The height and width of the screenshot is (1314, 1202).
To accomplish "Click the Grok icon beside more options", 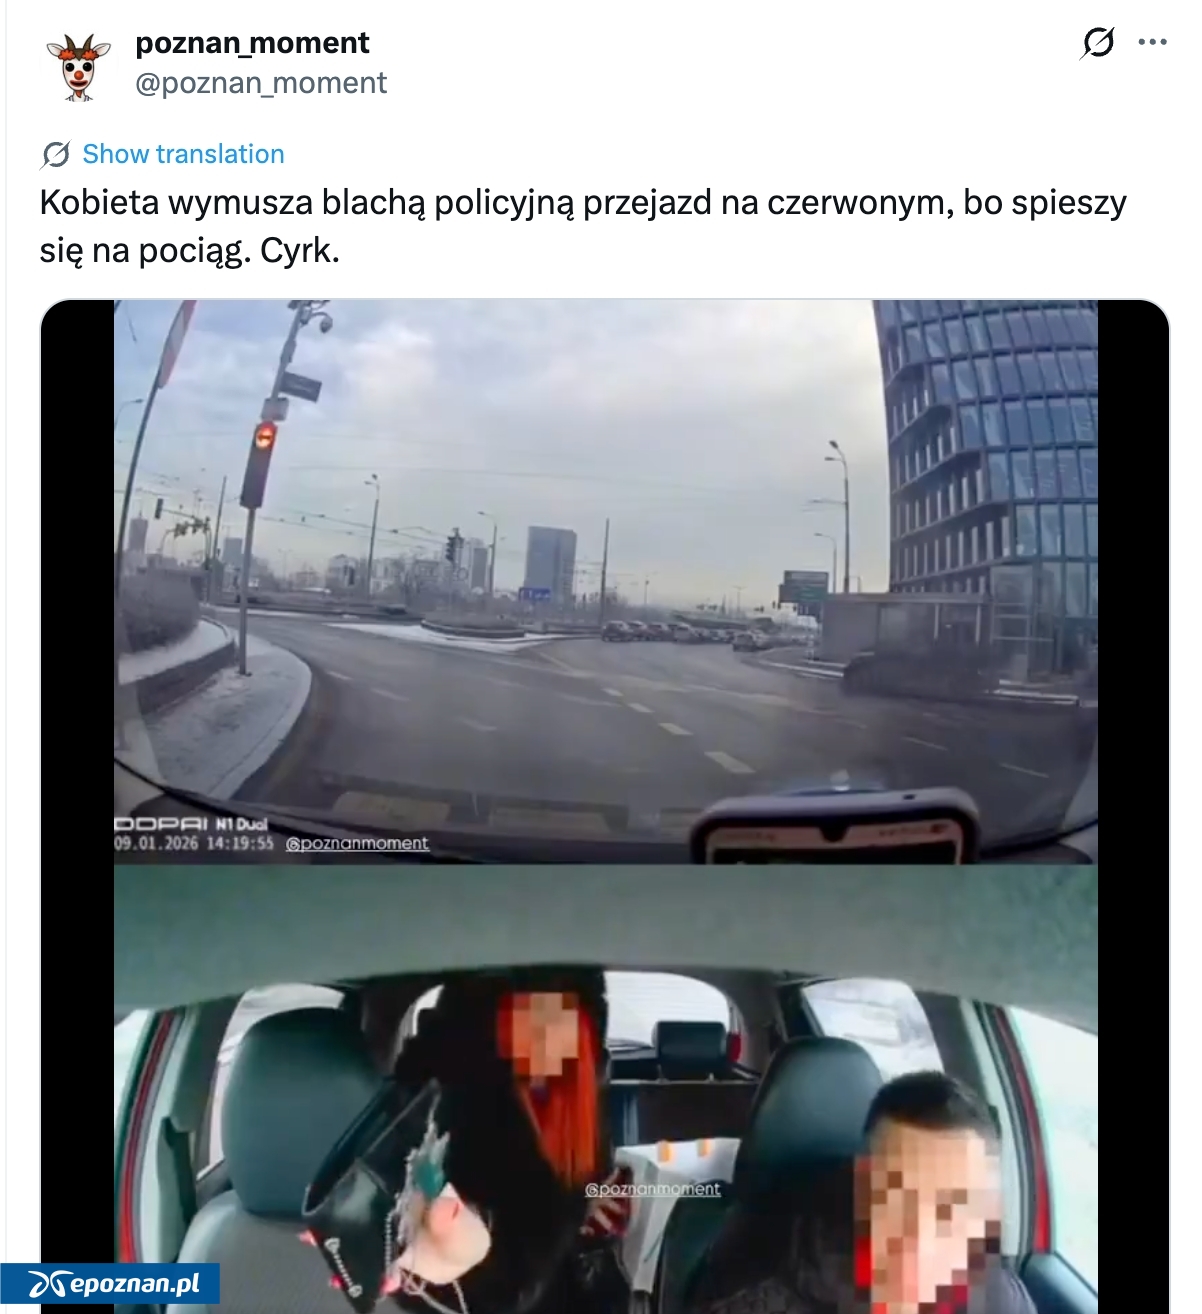I will (x=1098, y=43).
